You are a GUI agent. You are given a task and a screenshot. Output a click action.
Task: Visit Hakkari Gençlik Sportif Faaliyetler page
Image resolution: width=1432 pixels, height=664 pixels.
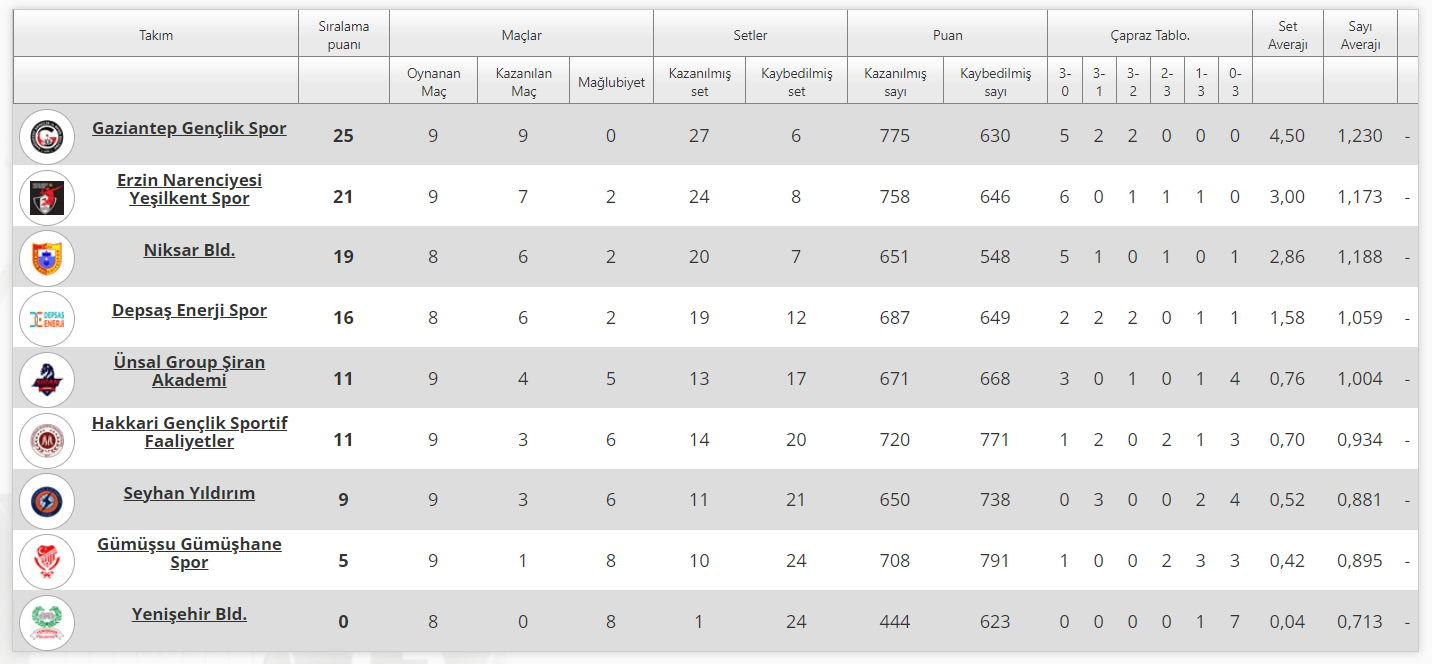point(189,432)
